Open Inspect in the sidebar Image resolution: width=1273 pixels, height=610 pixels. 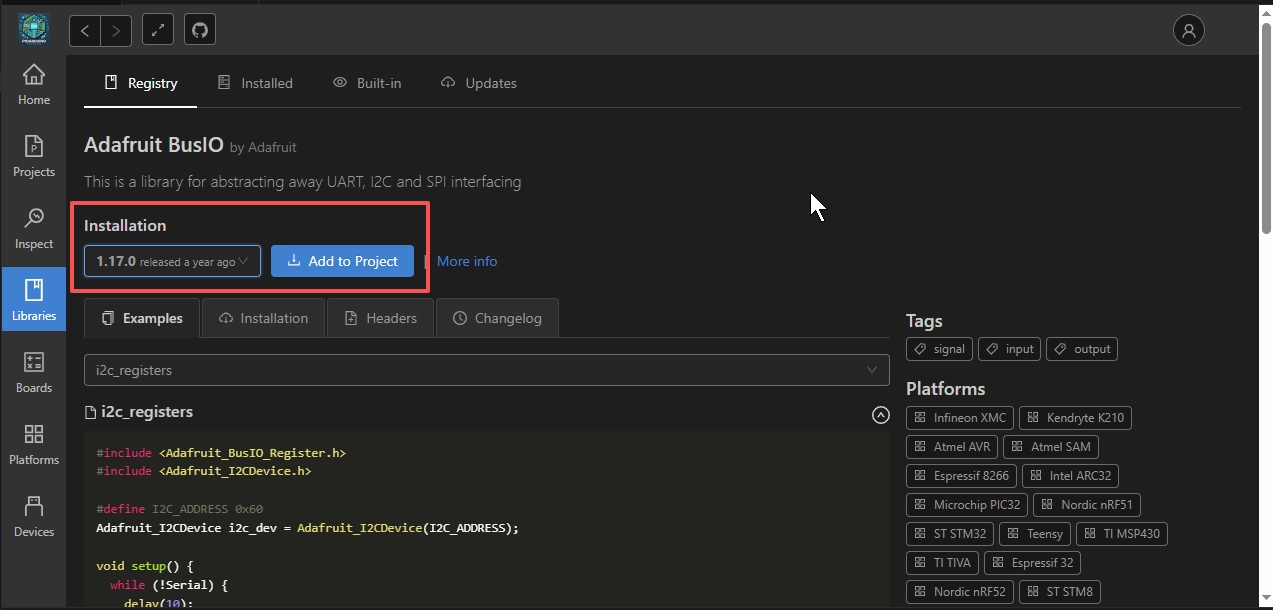[x=34, y=229]
